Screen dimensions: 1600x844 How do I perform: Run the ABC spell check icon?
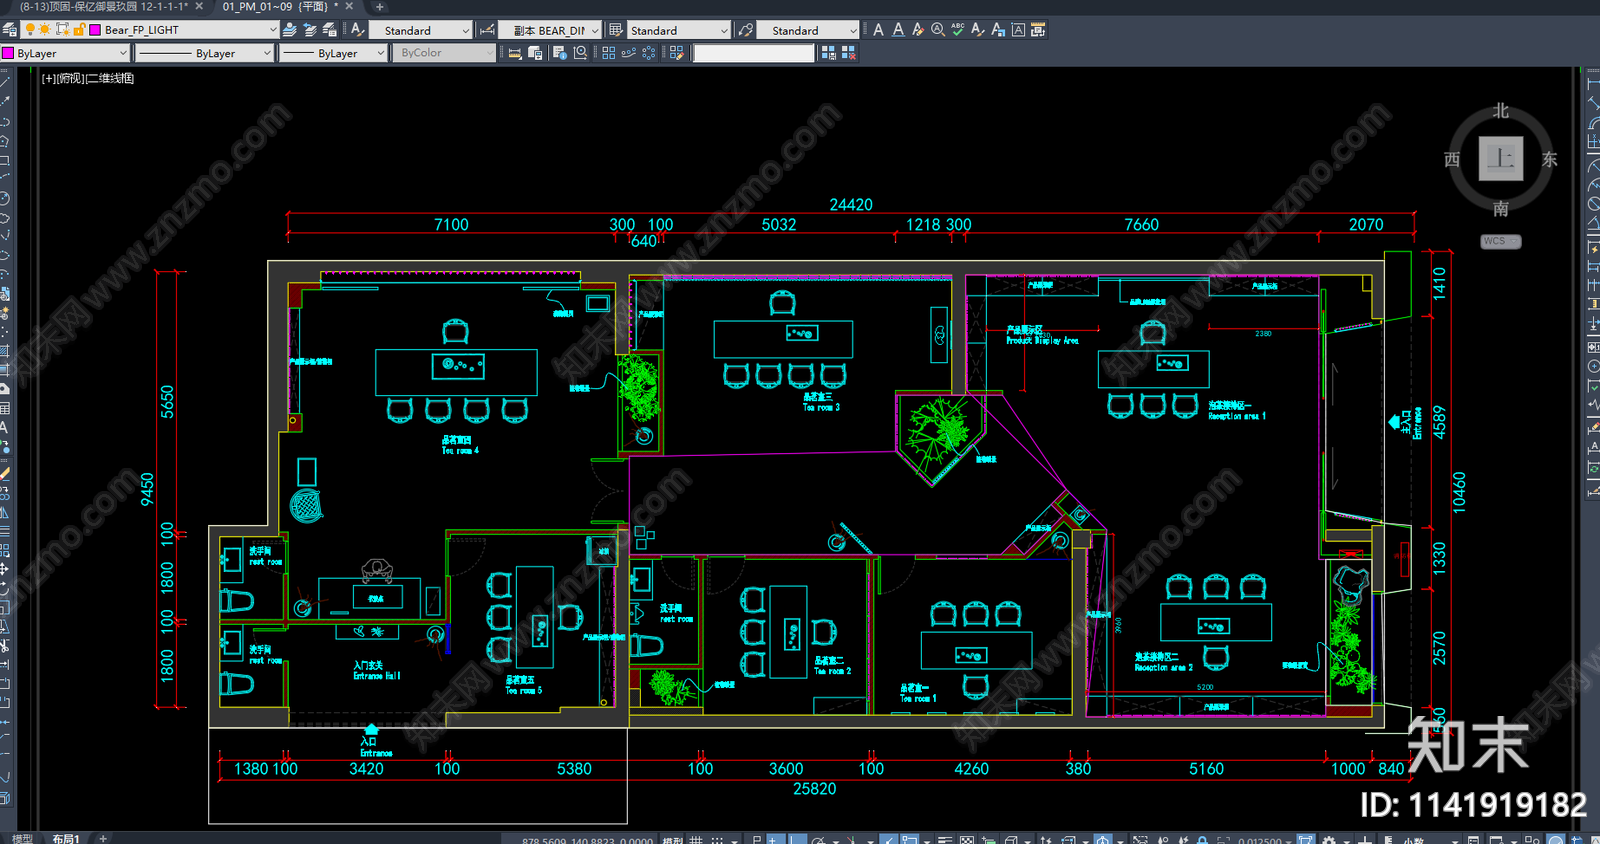click(958, 30)
